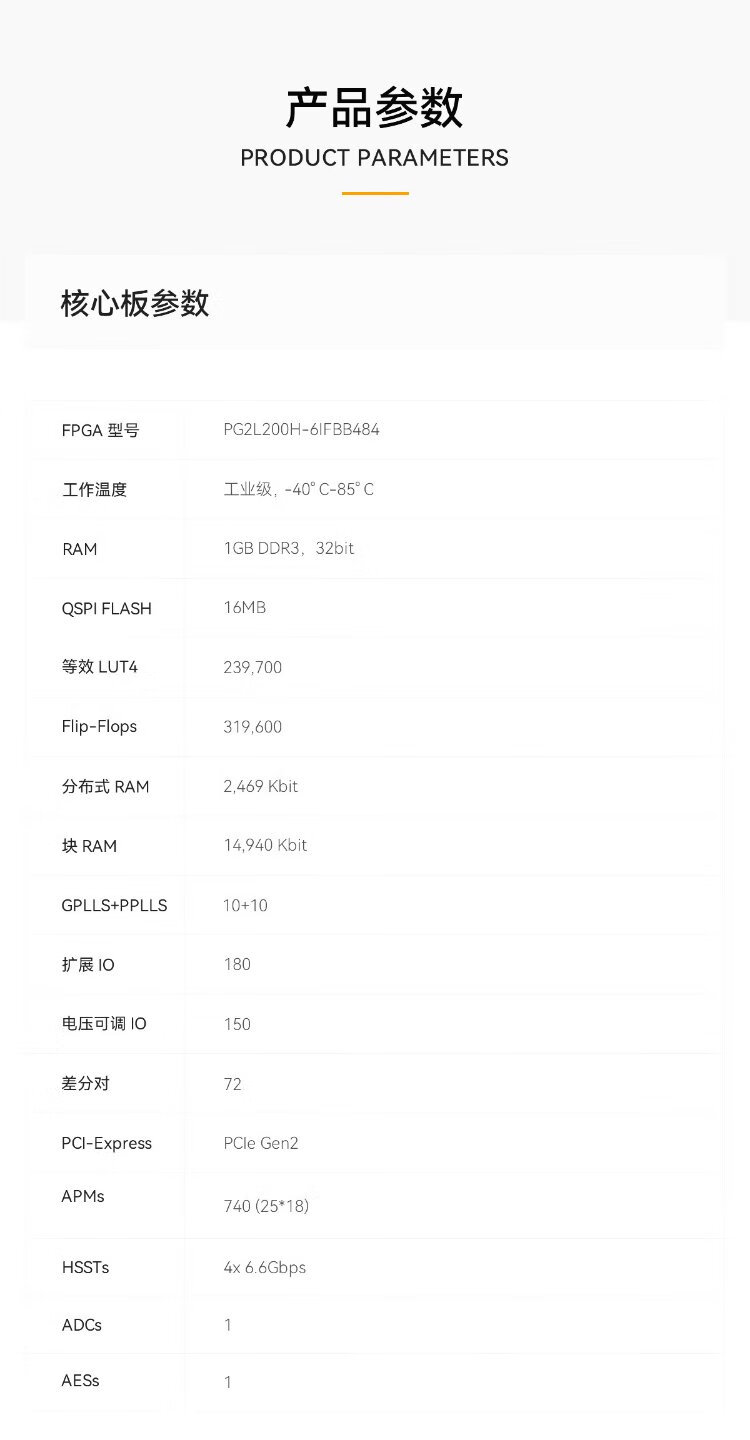Click the 2,469 Kbit distributed RAM value
Viewport: 750px width, 1440px height.
pos(260,786)
